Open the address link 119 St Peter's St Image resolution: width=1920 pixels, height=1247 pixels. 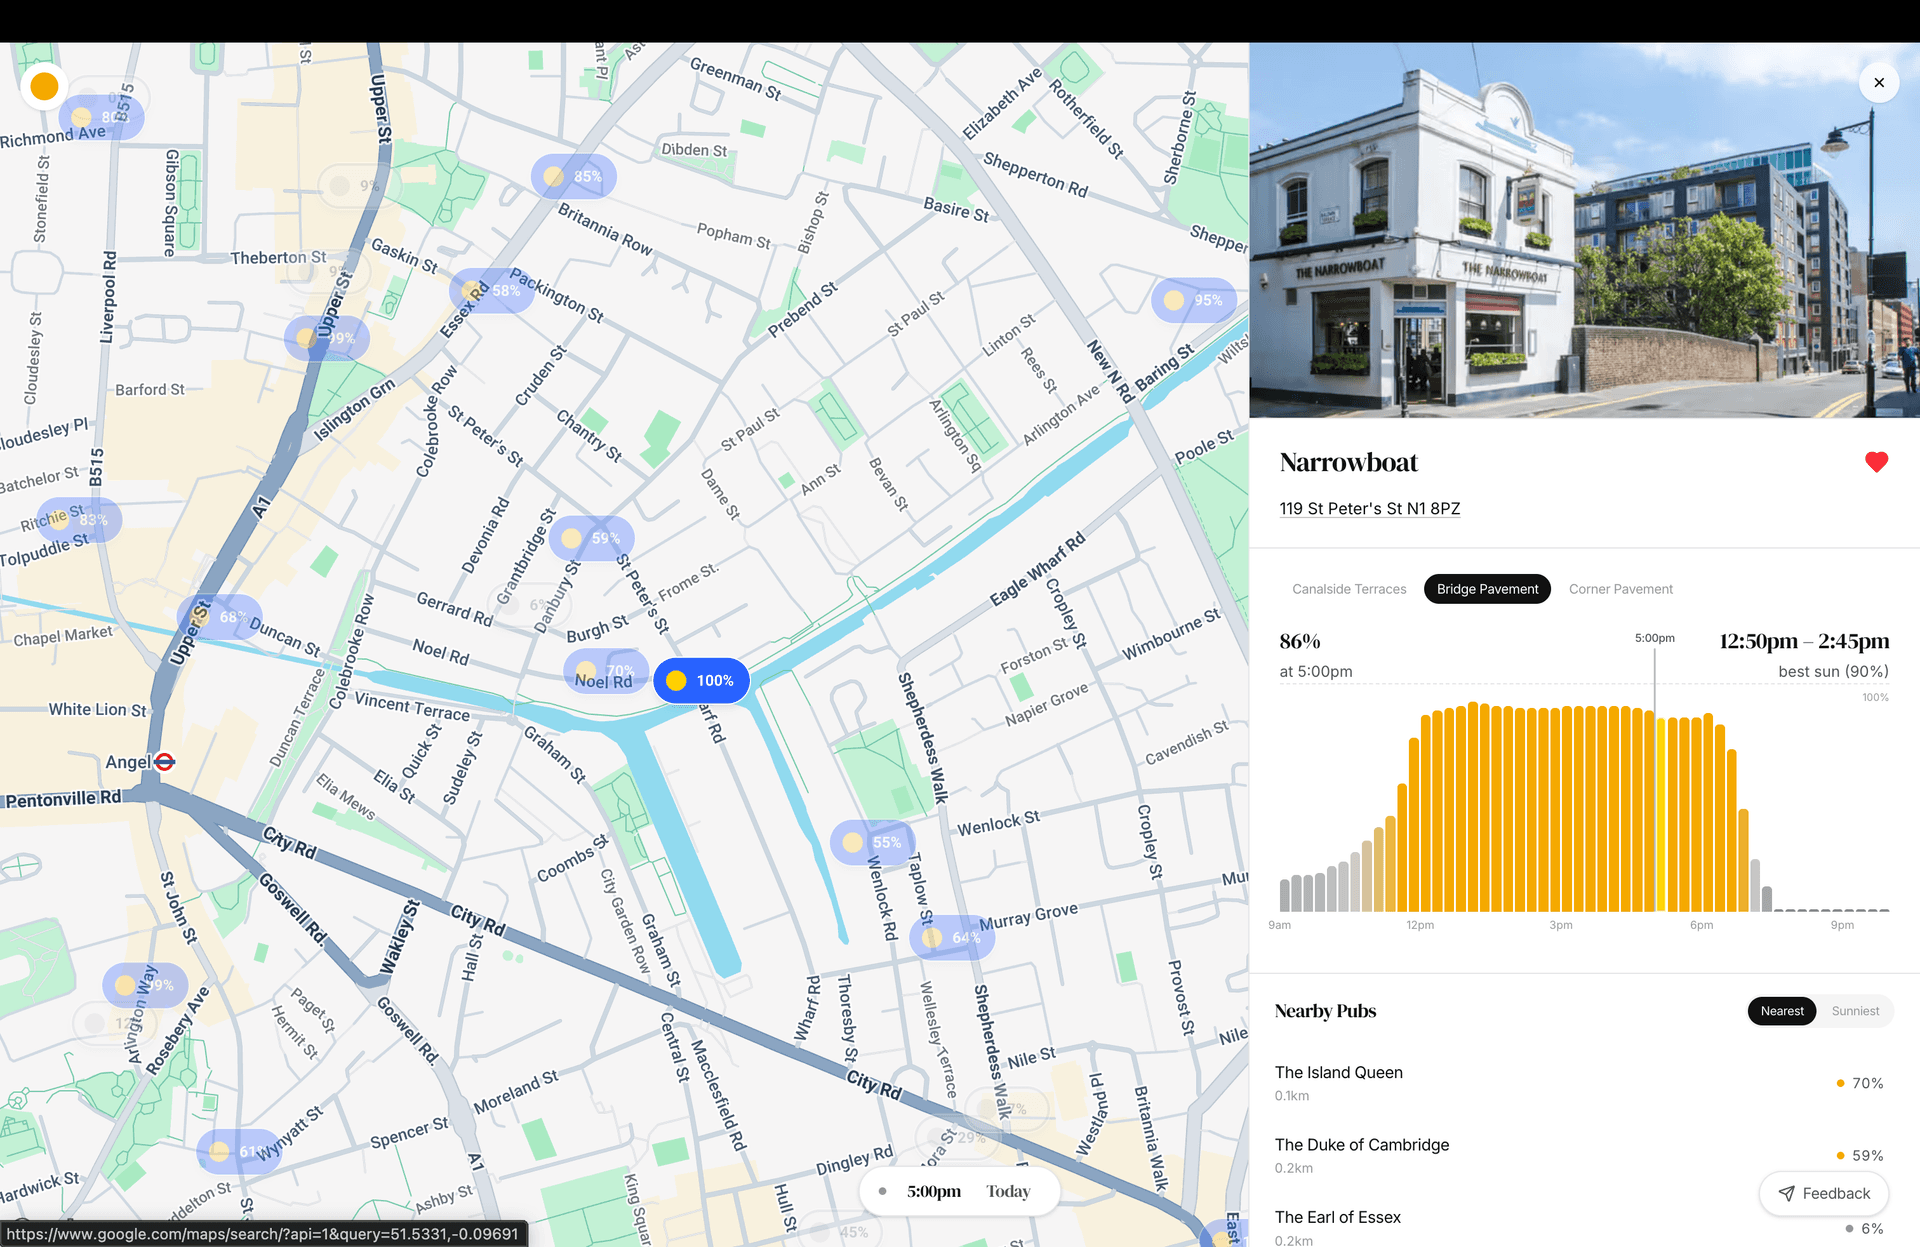(x=1369, y=508)
